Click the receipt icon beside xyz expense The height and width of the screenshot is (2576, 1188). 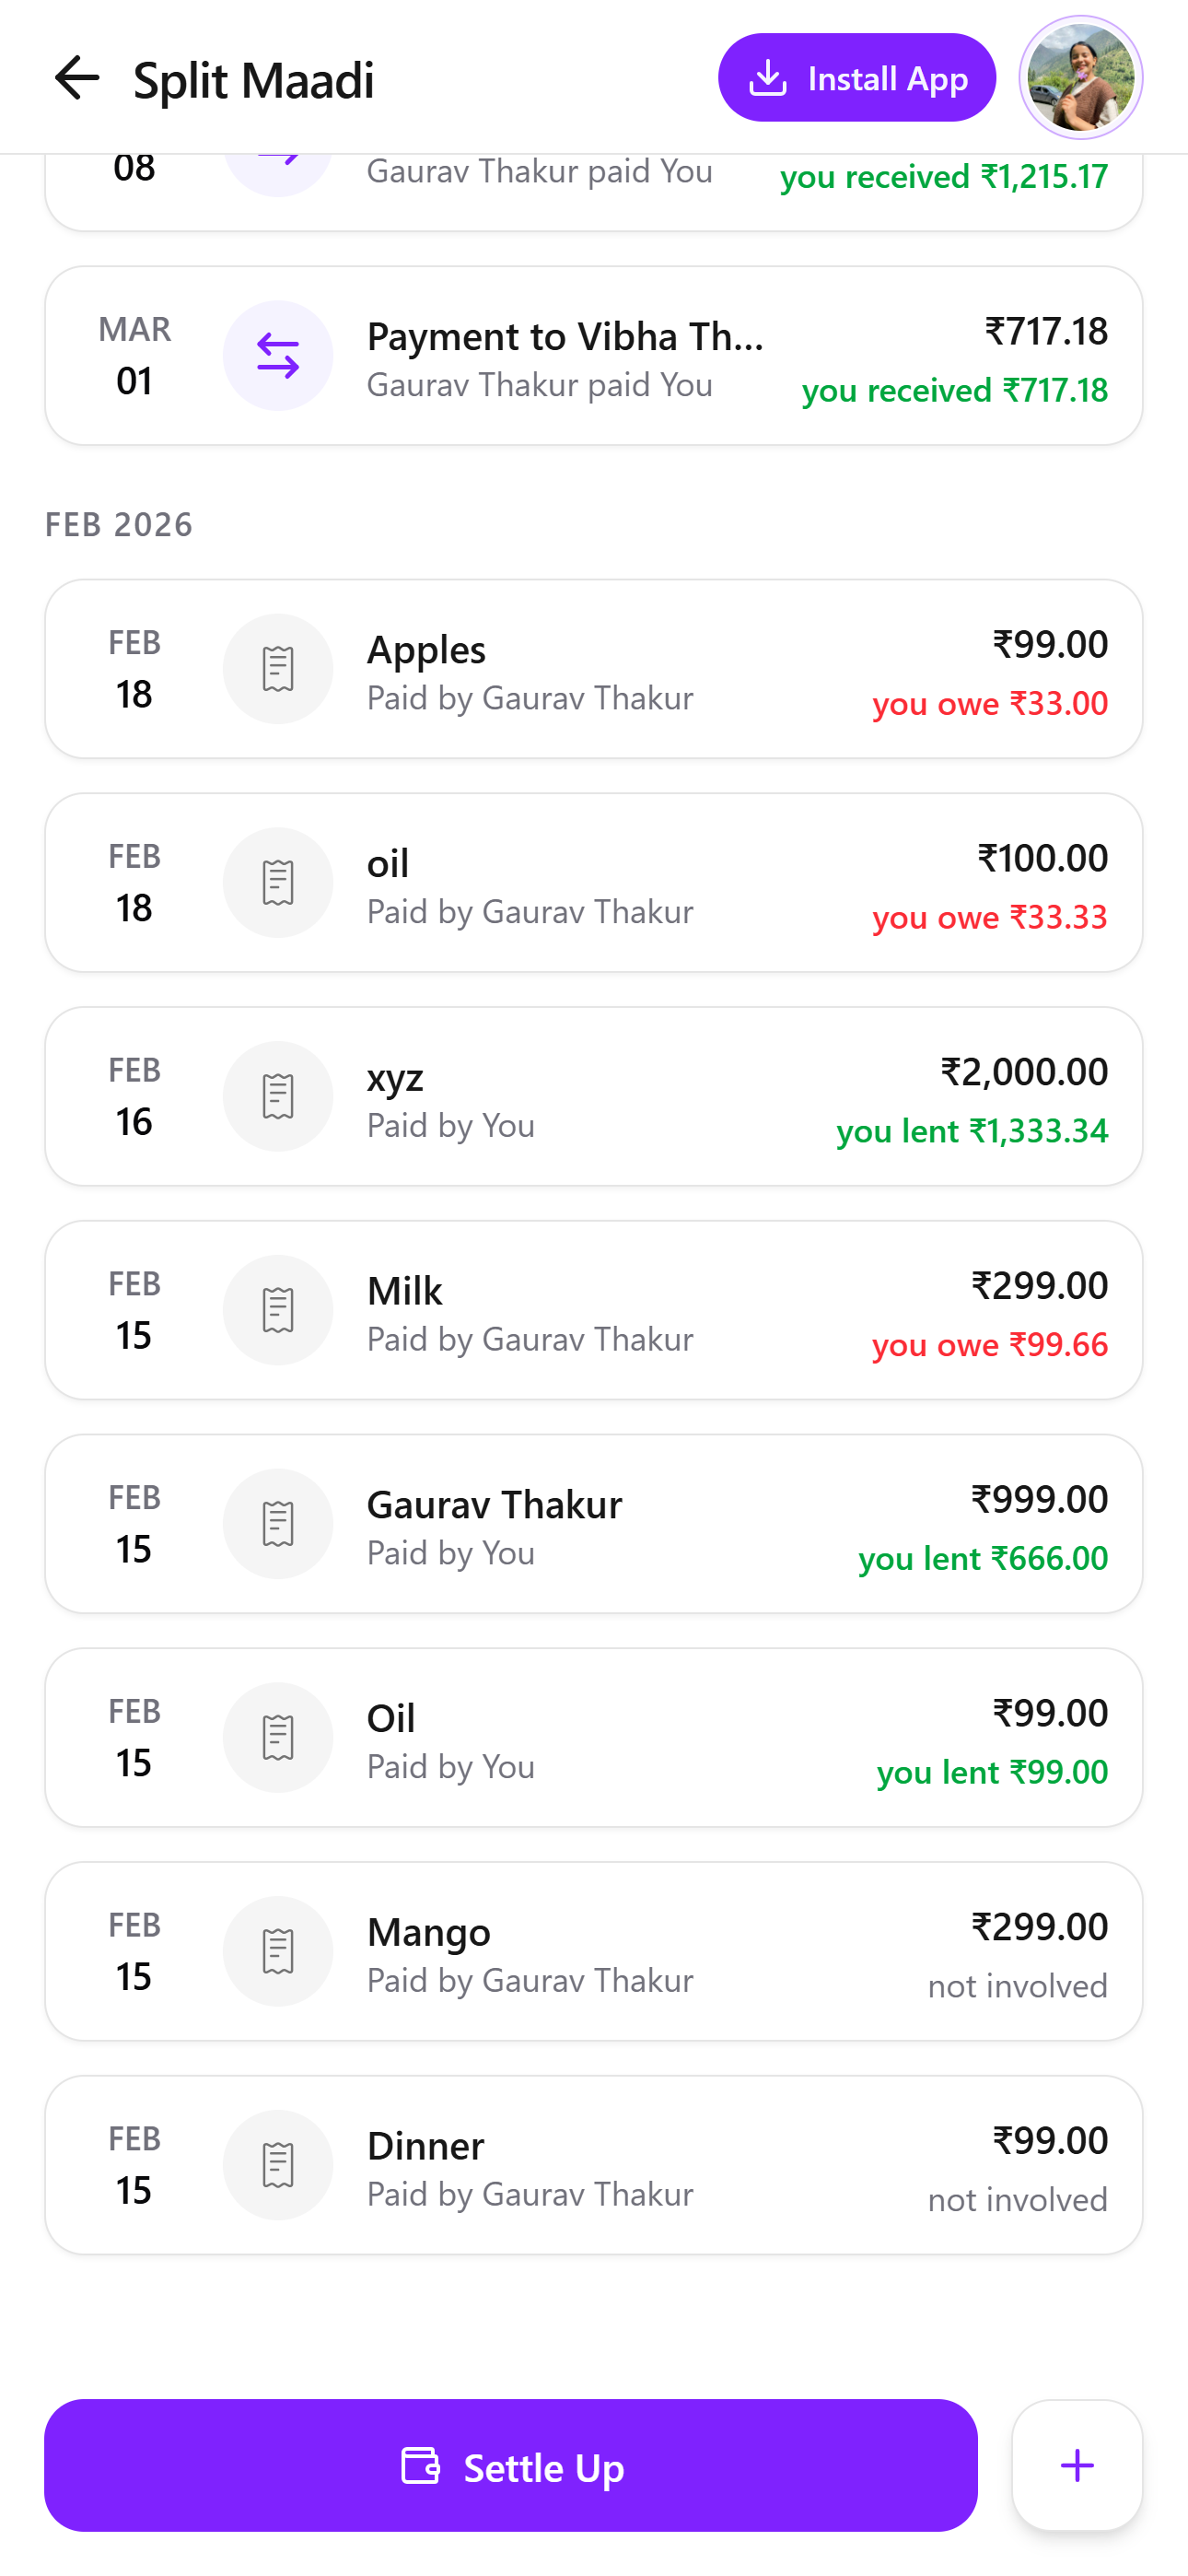click(x=277, y=1097)
